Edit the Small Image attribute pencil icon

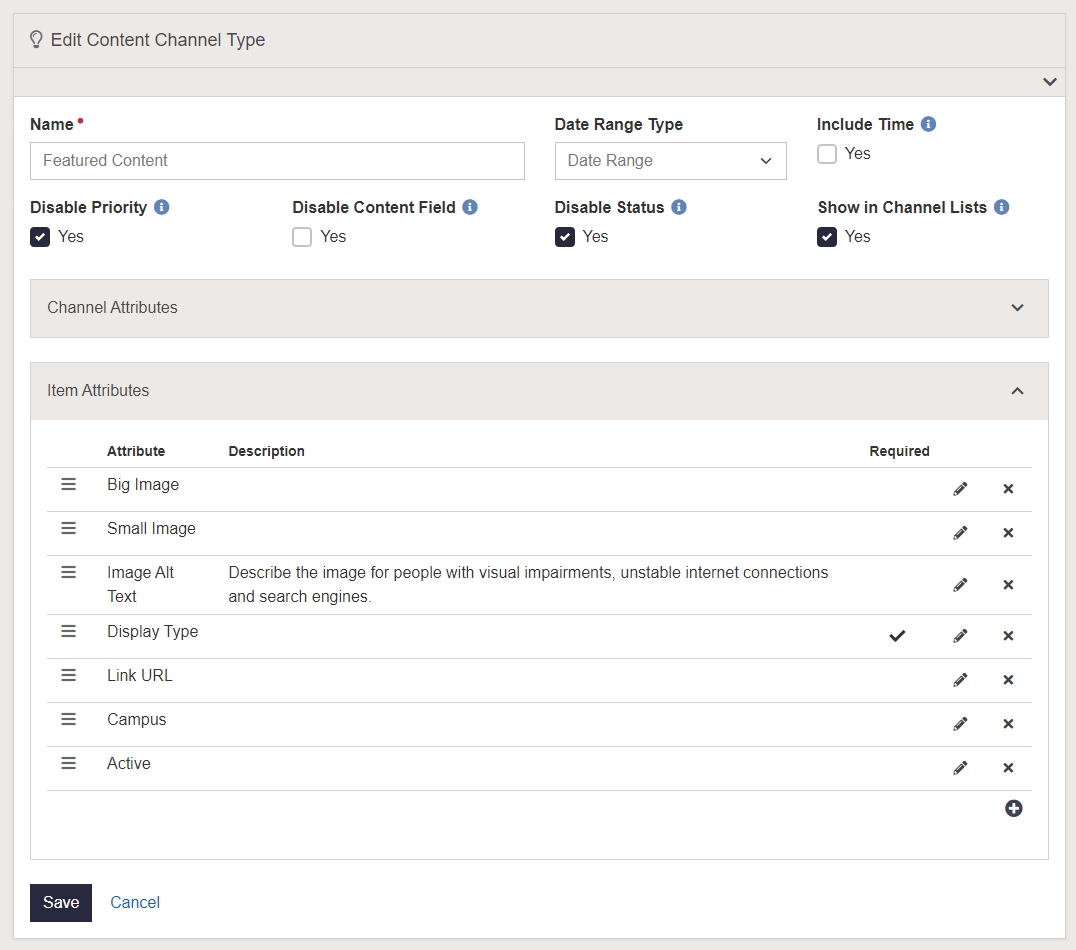[x=960, y=533]
